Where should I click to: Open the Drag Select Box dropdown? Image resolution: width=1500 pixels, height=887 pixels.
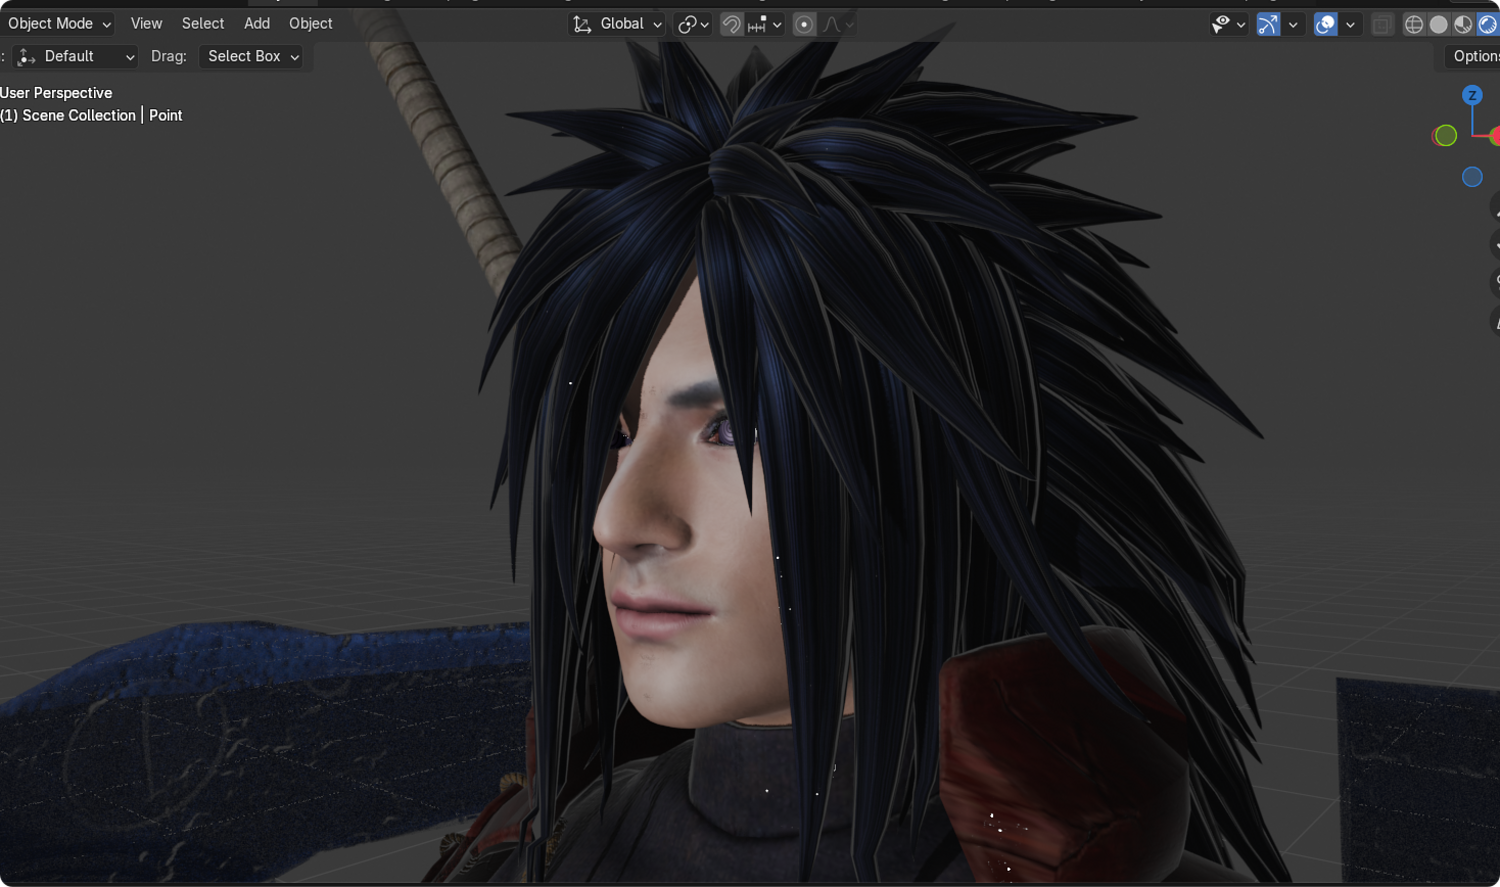(x=251, y=56)
